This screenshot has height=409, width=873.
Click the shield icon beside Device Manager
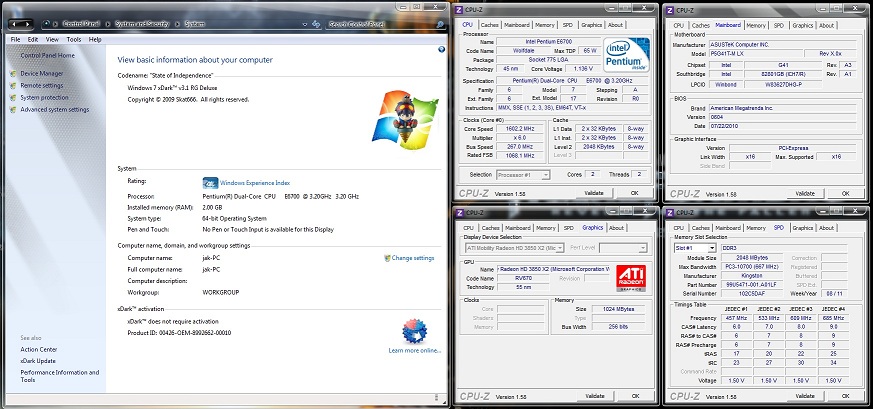[x=13, y=73]
